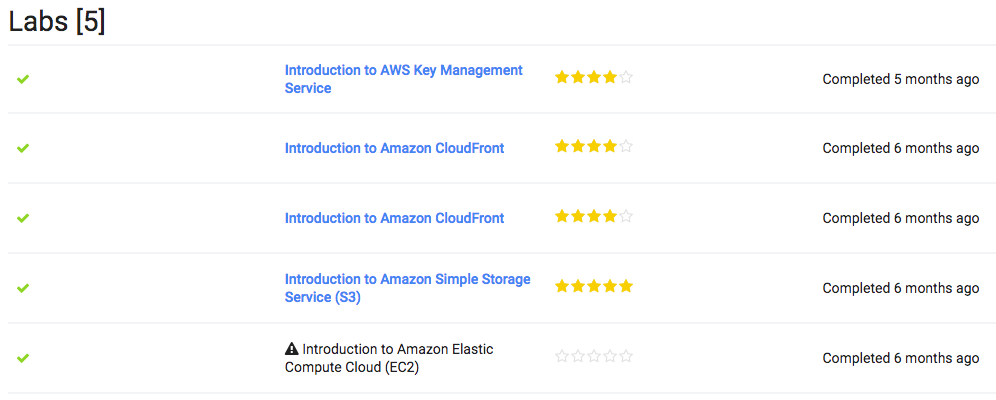
Task: Click the Introduction to Amazon Elastic Compute Cloud title
Action: 389,358
